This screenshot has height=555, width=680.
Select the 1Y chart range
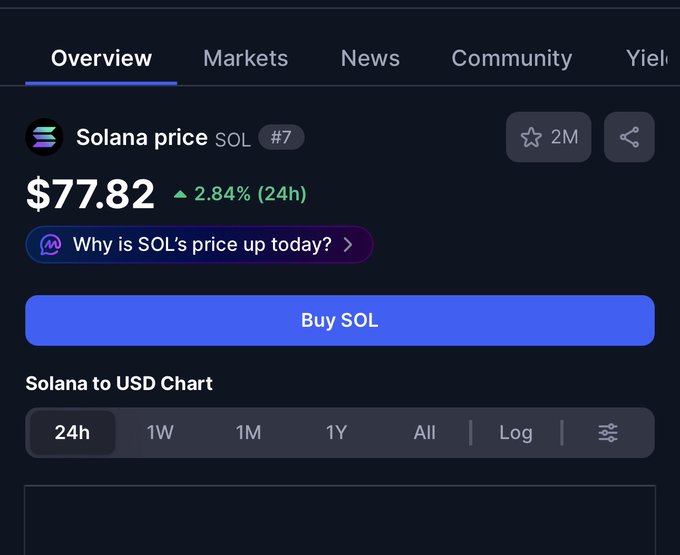coord(337,432)
